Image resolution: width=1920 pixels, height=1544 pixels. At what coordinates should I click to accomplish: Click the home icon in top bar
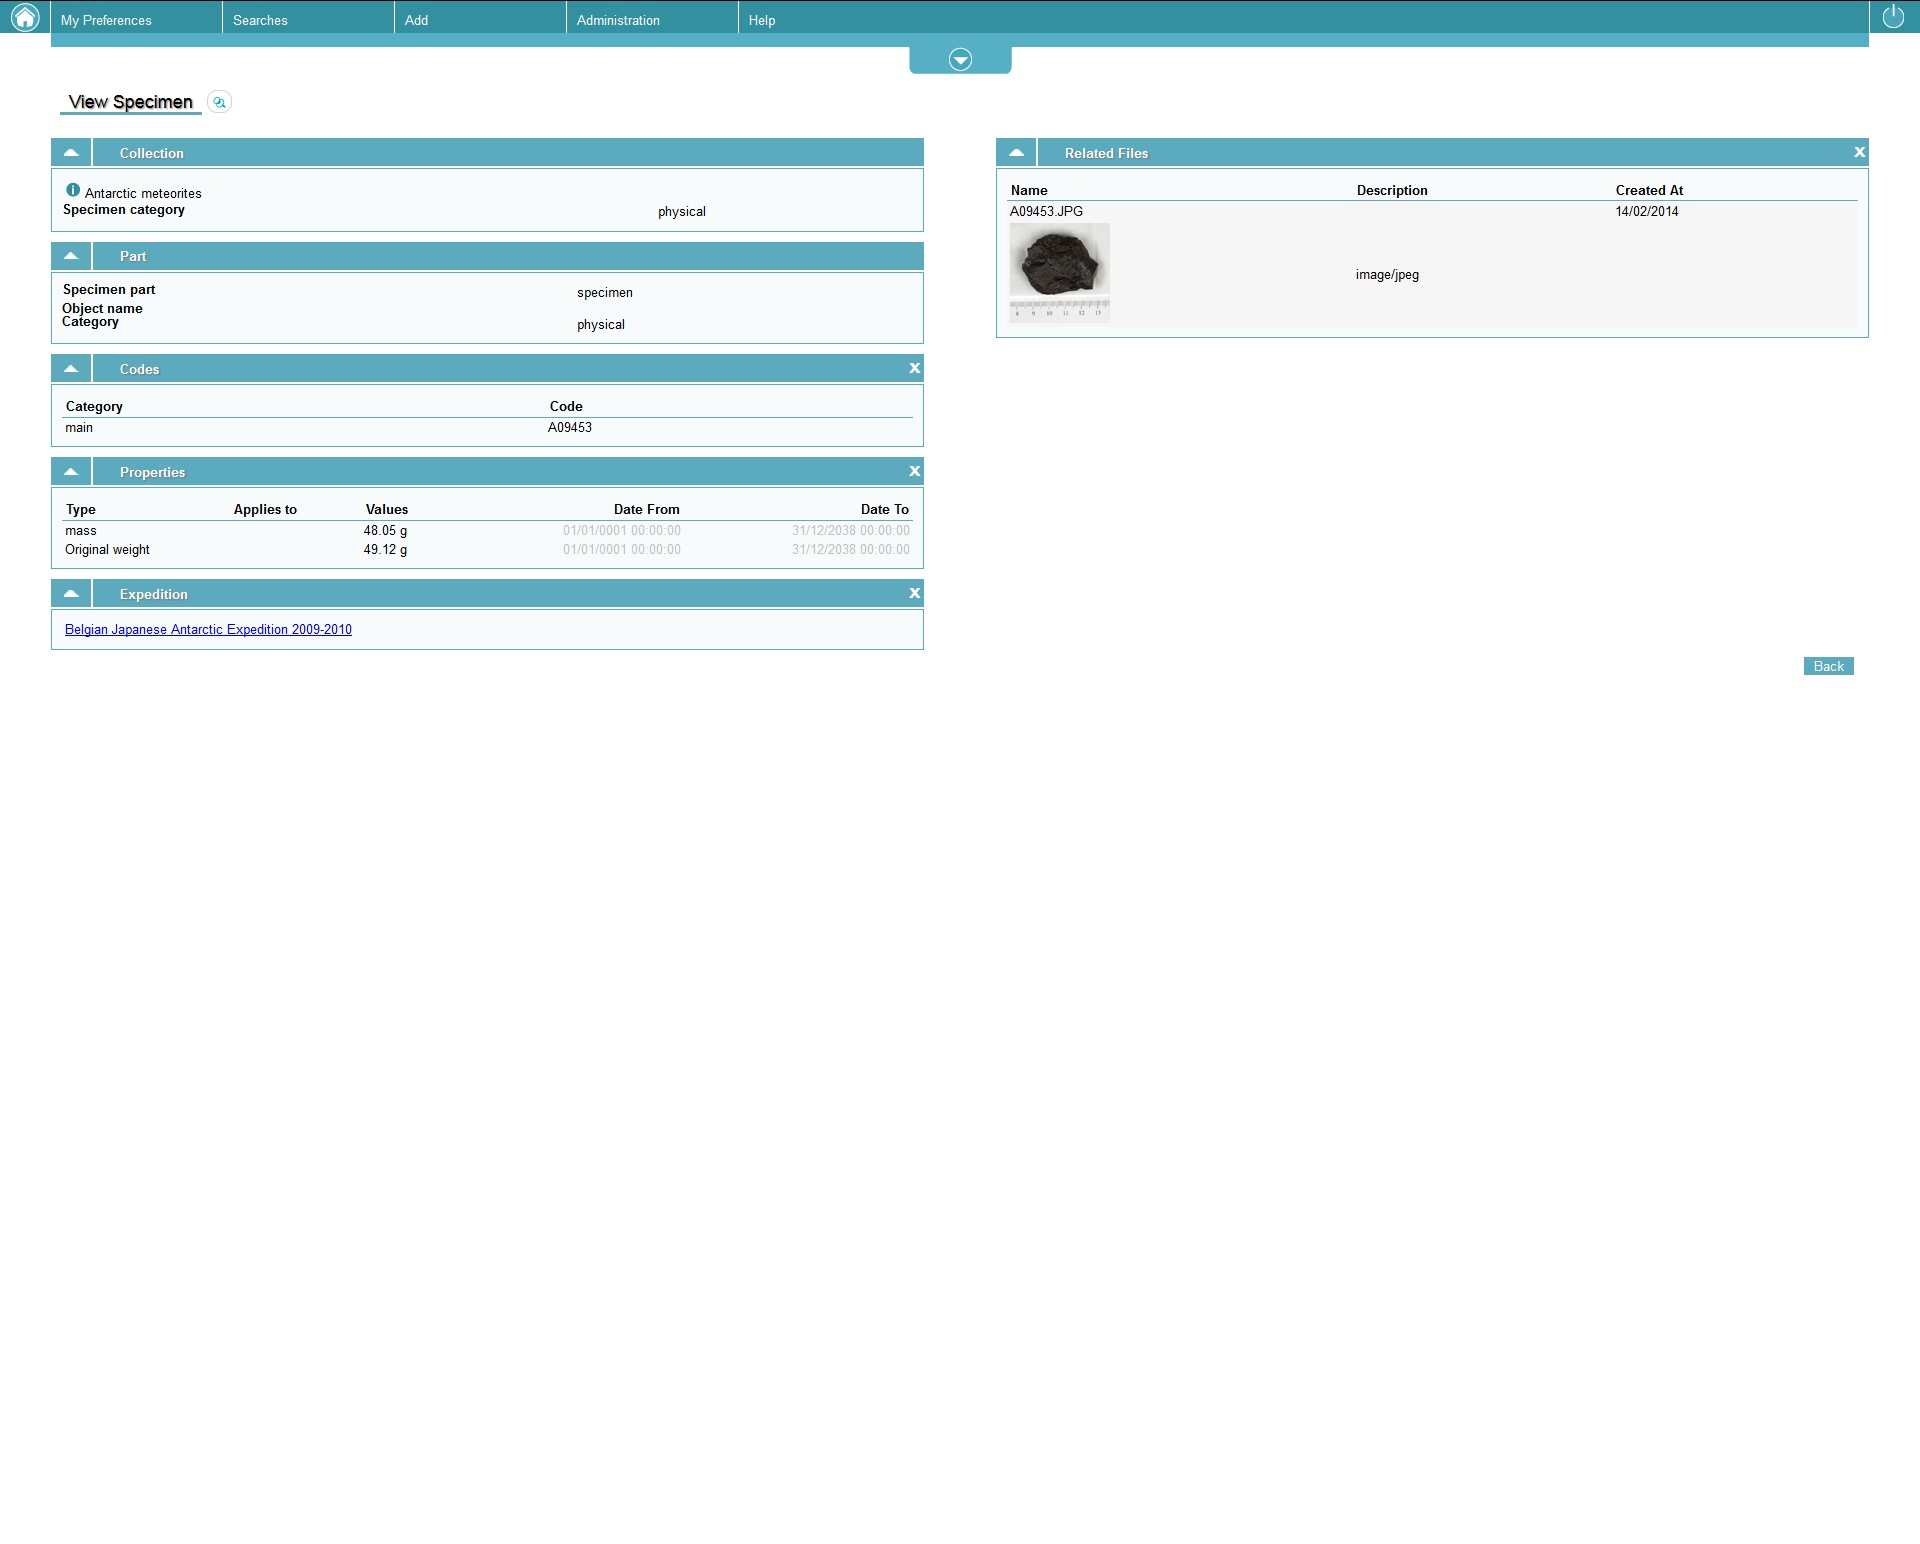pos(24,17)
